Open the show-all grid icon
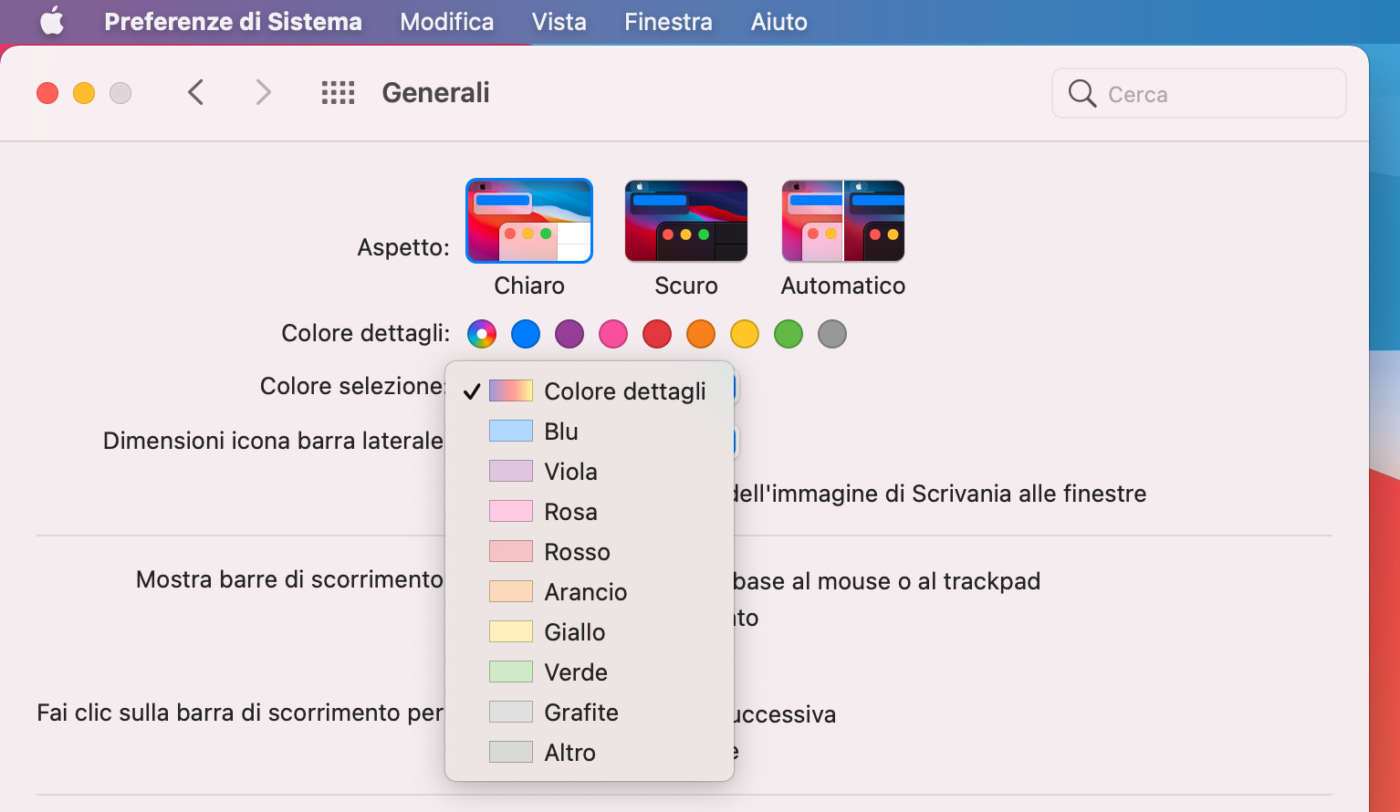Screen dimensions: 1400x812 tap(338, 93)
